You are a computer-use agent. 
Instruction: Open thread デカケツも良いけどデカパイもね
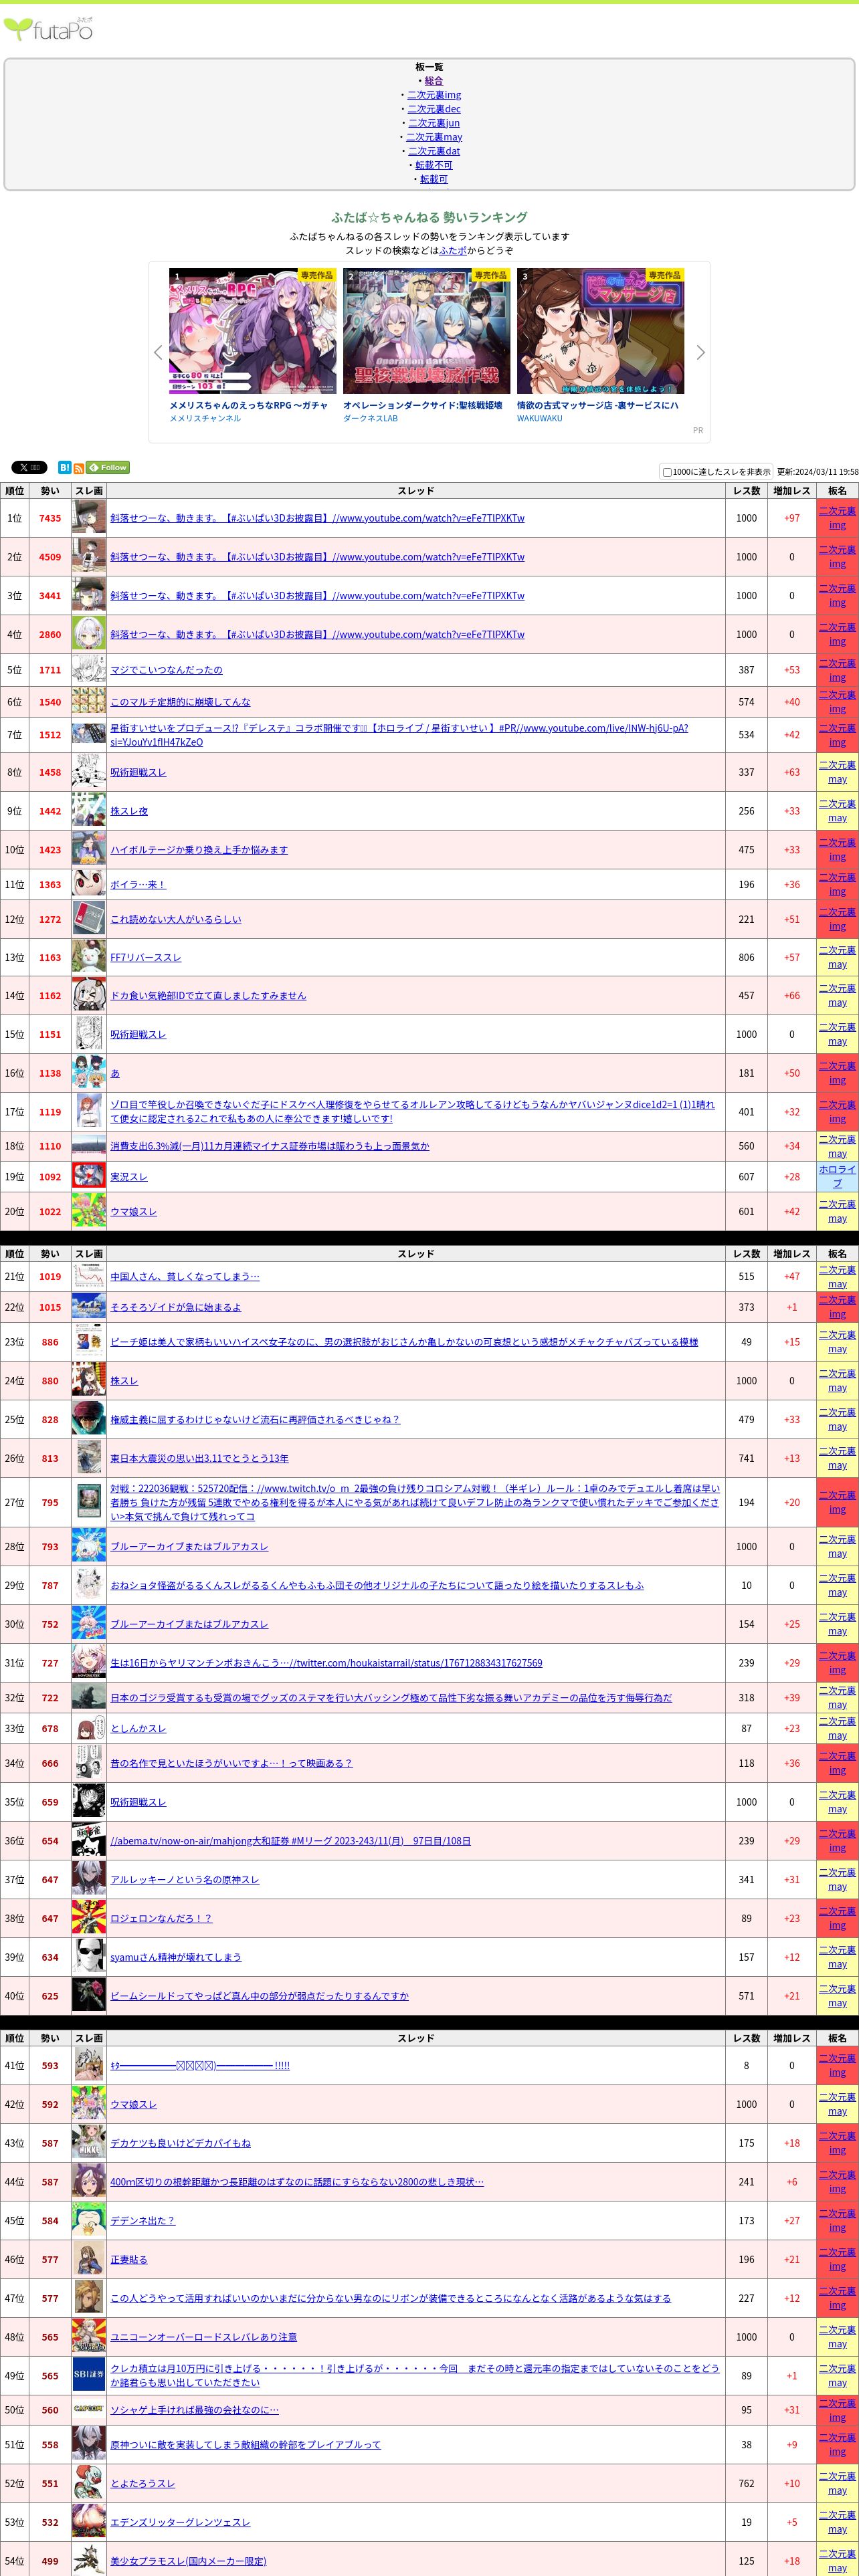(180, 2143)
